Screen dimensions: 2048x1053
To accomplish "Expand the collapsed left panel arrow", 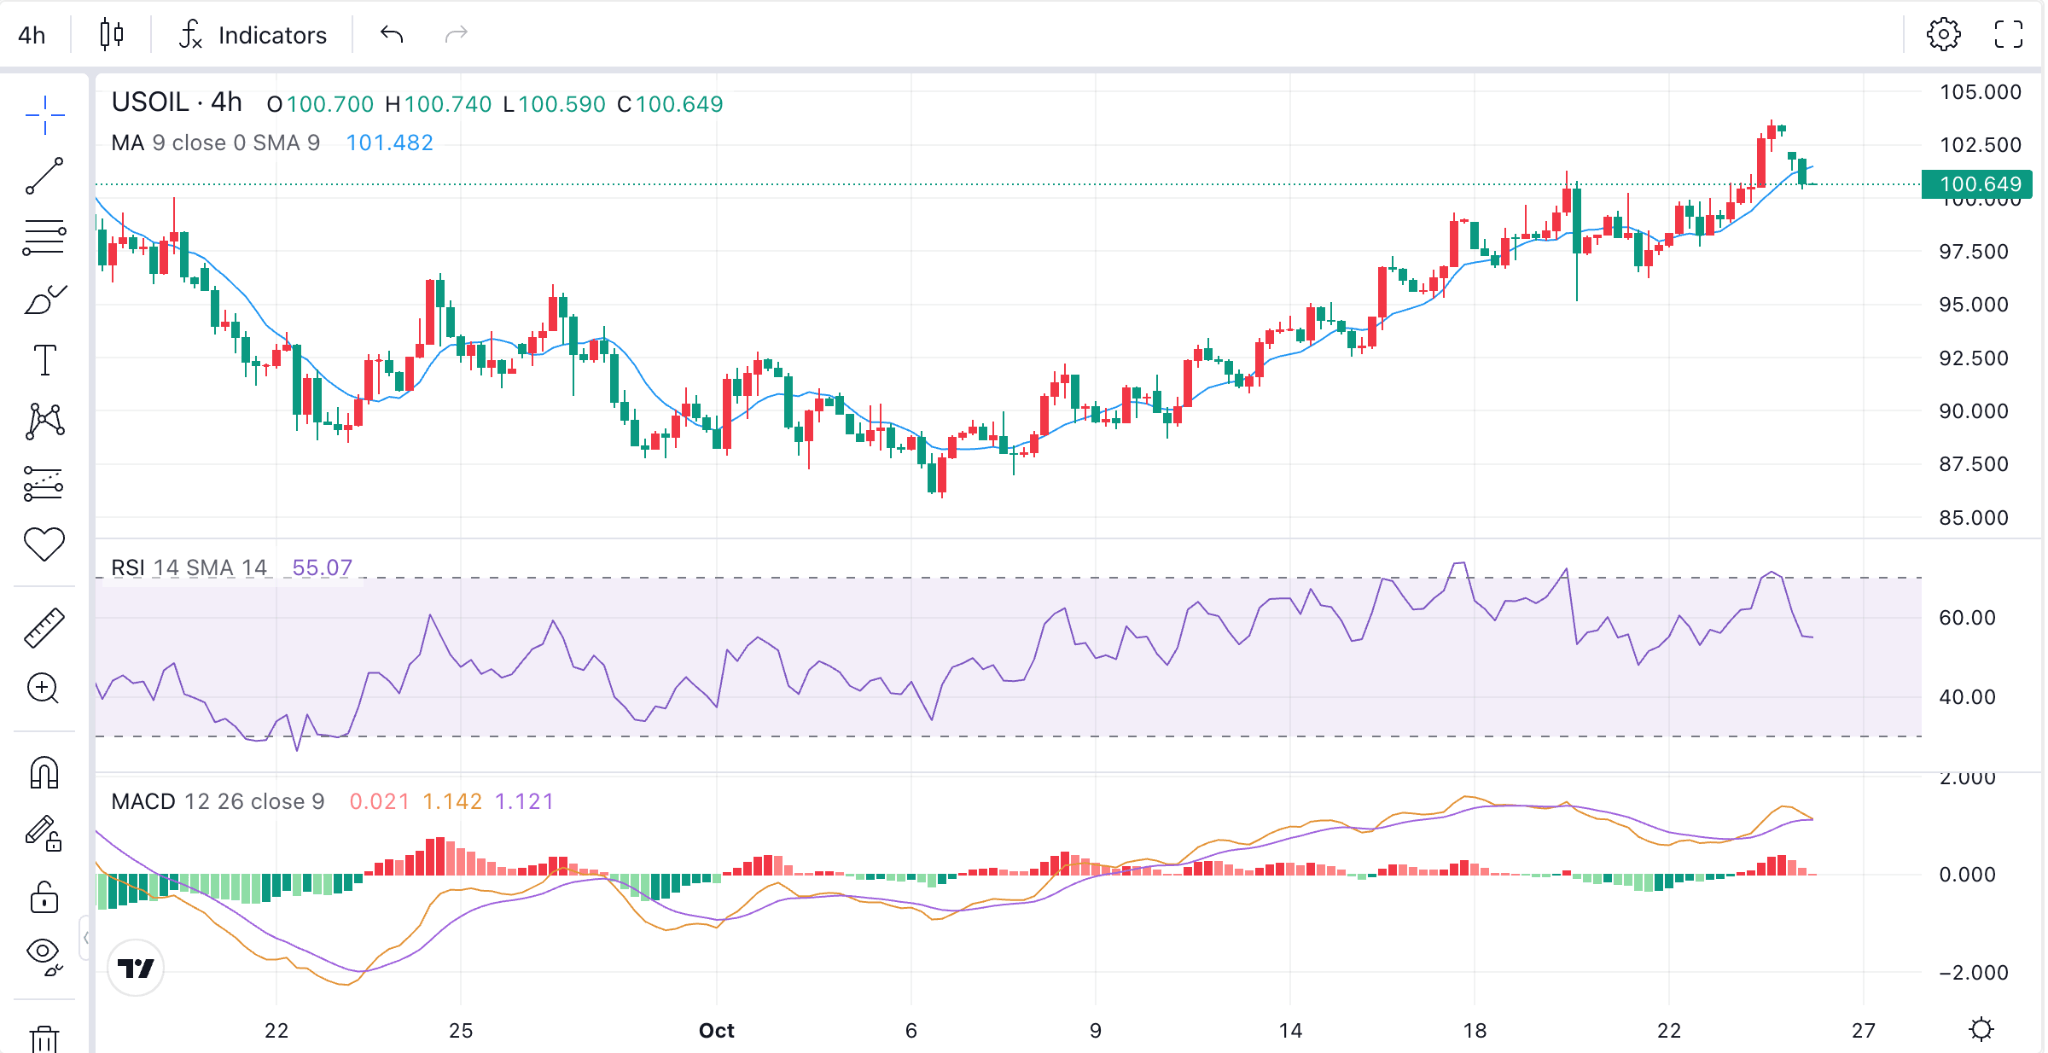I will (x=87, y=938).
